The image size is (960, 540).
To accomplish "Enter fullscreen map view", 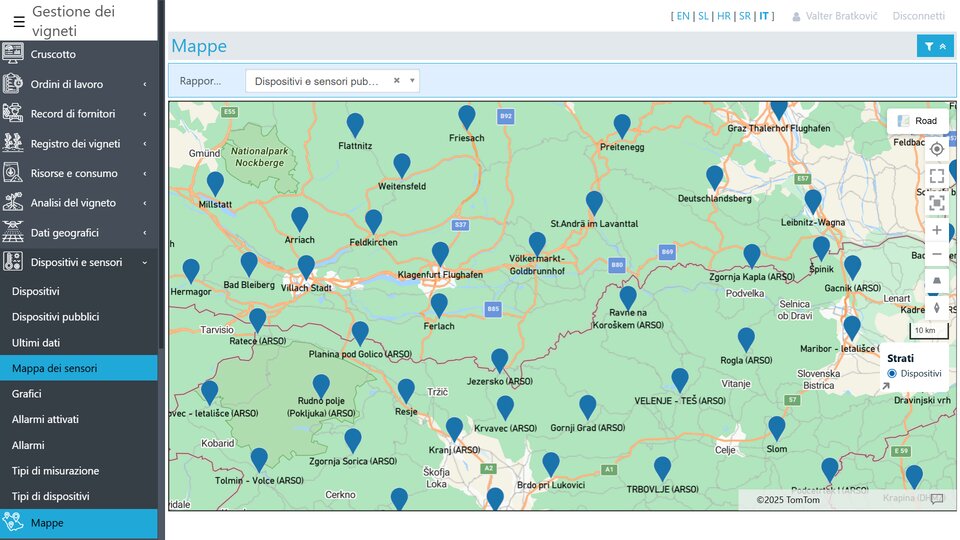I will pyautogui.click(x=936, y=176).
